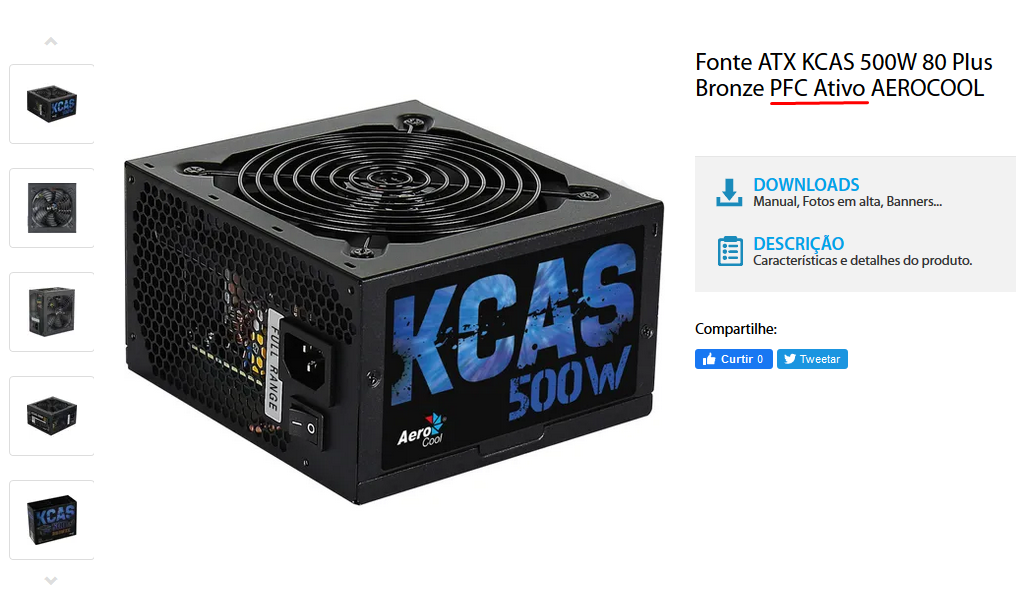Select the fourth thumbnail showing rear angle
This screenshot has height=591, width=1016.
[x=52, y=416]
